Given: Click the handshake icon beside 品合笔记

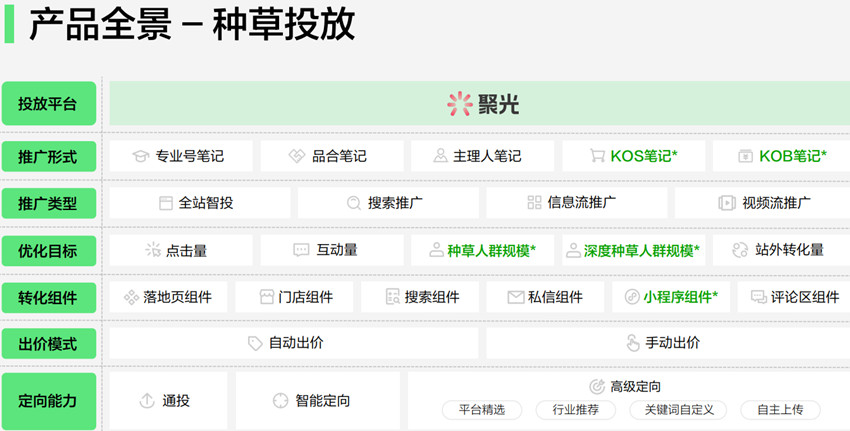Looking at the screenshot, I should 297,156.
